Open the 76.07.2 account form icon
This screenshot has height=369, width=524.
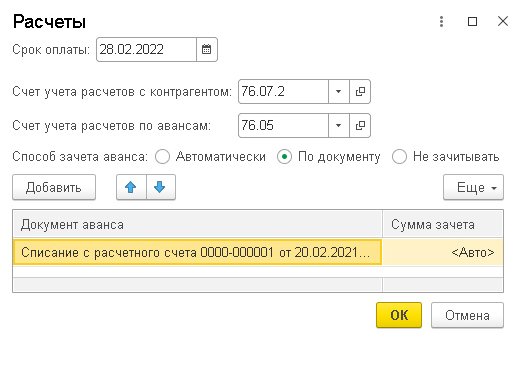tap(360, 91)
